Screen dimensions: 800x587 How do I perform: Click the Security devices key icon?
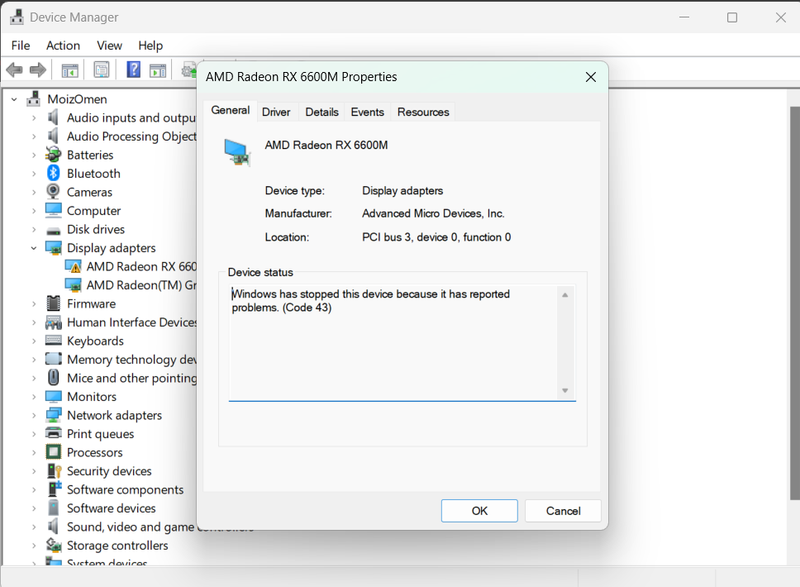click(54, 471)
